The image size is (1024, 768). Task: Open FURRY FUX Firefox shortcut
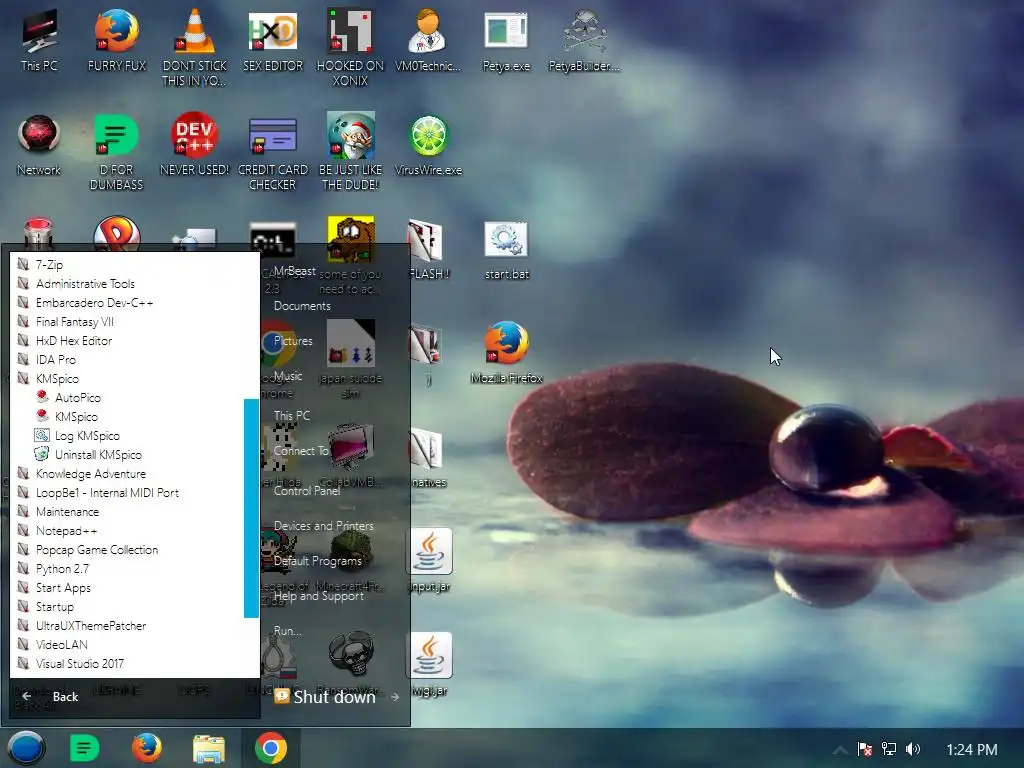117,40
